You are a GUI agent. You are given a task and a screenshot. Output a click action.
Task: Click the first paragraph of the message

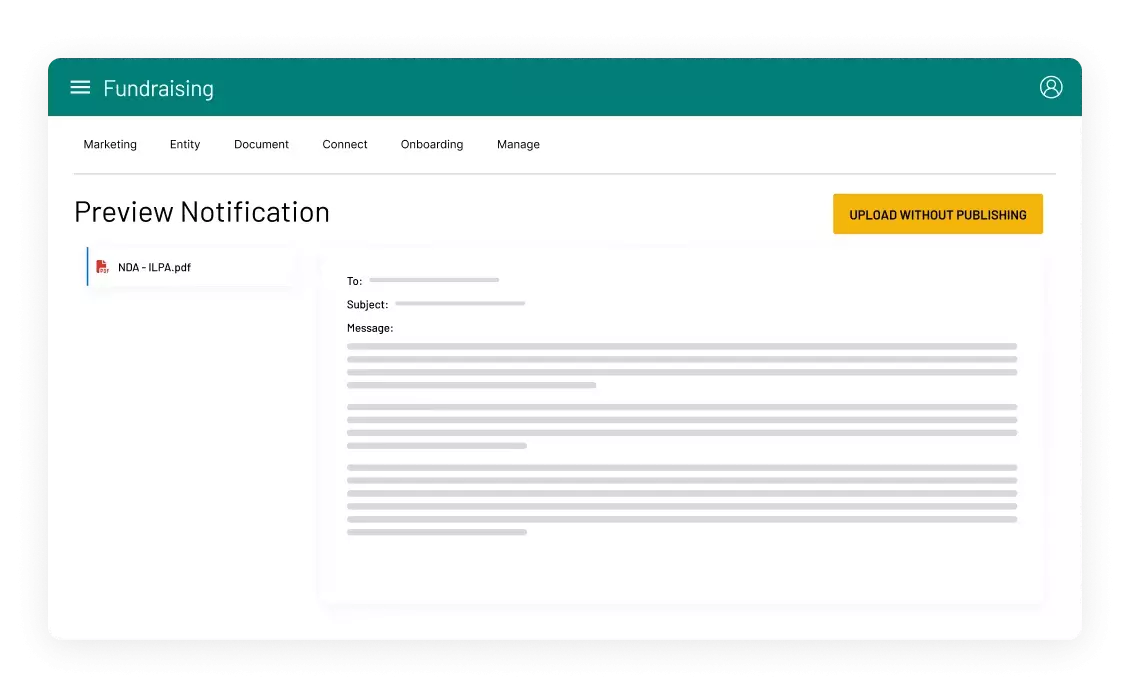pyautogui.click(x=681, y=365)
